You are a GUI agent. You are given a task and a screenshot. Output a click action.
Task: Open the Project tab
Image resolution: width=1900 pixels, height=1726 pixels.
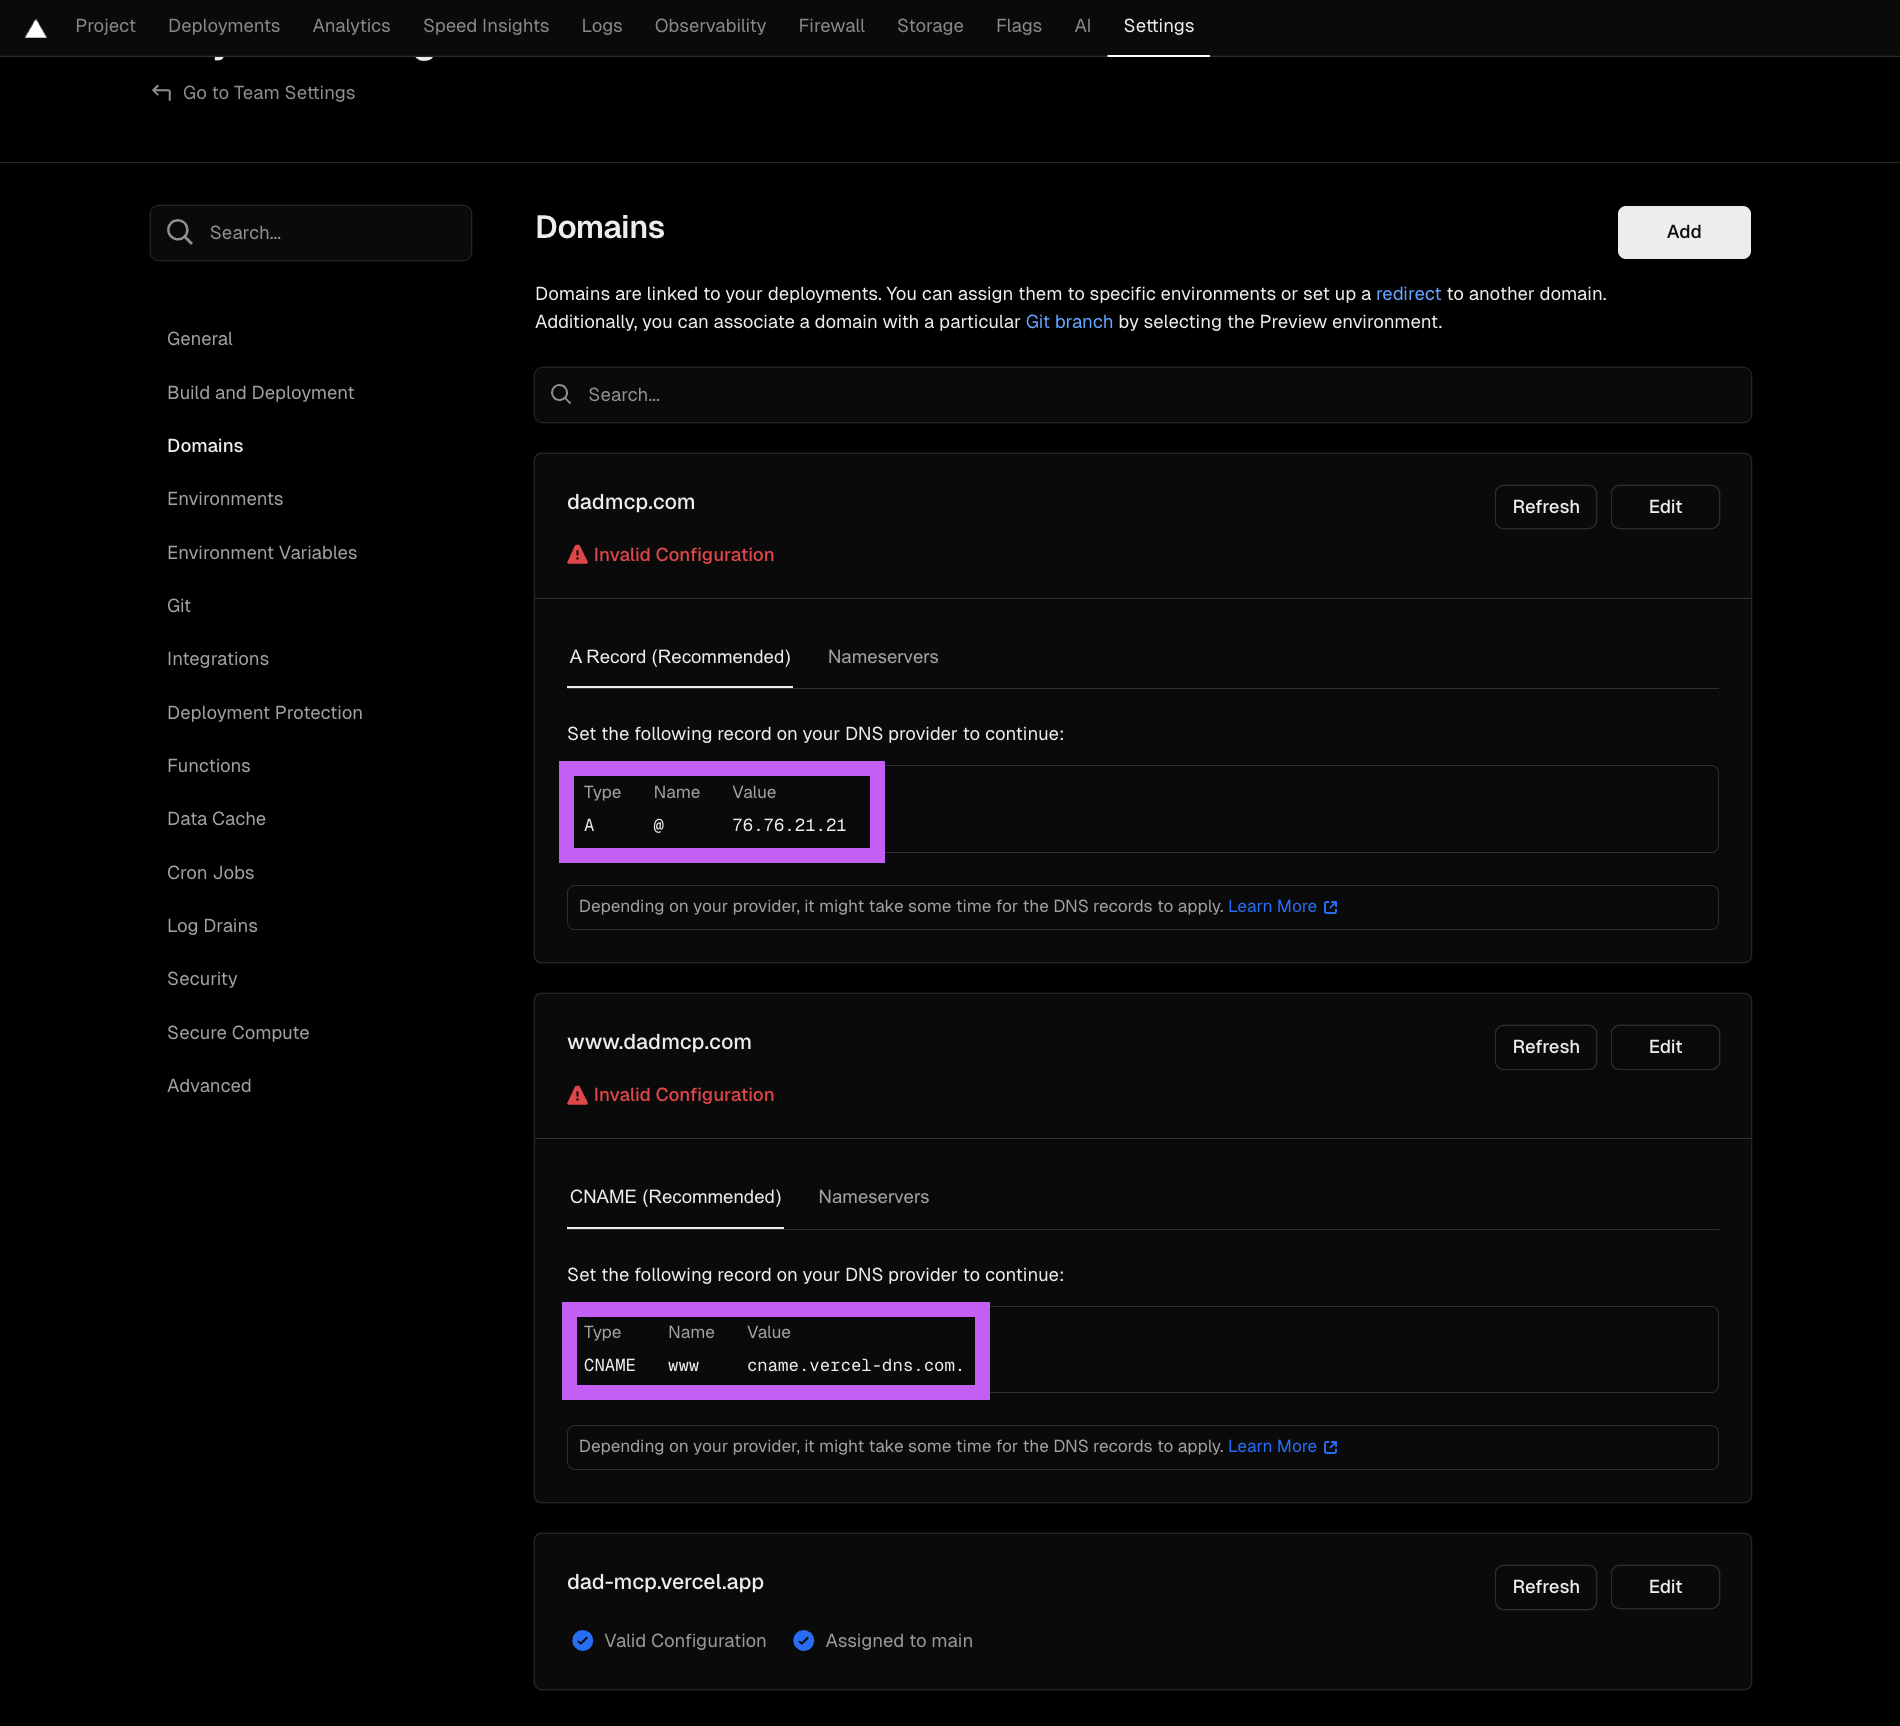pos(105,26)
